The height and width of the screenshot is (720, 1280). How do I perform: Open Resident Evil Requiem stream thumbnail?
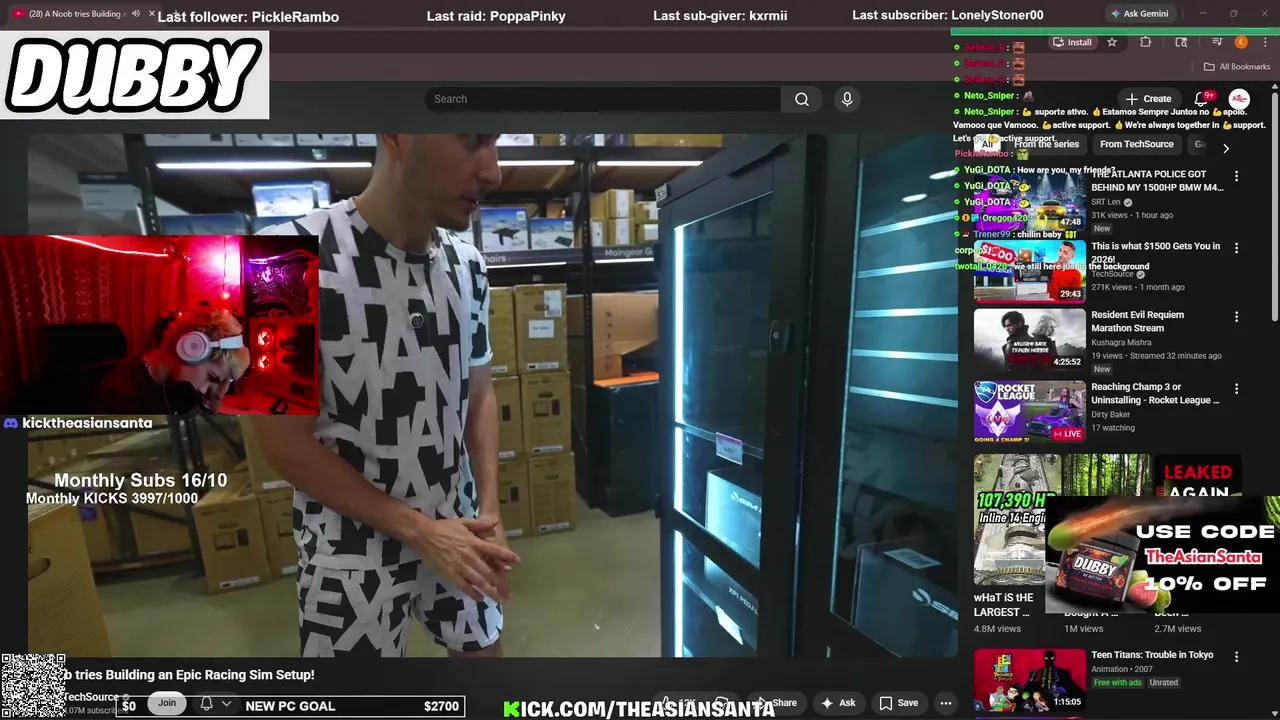(1029, 340)
